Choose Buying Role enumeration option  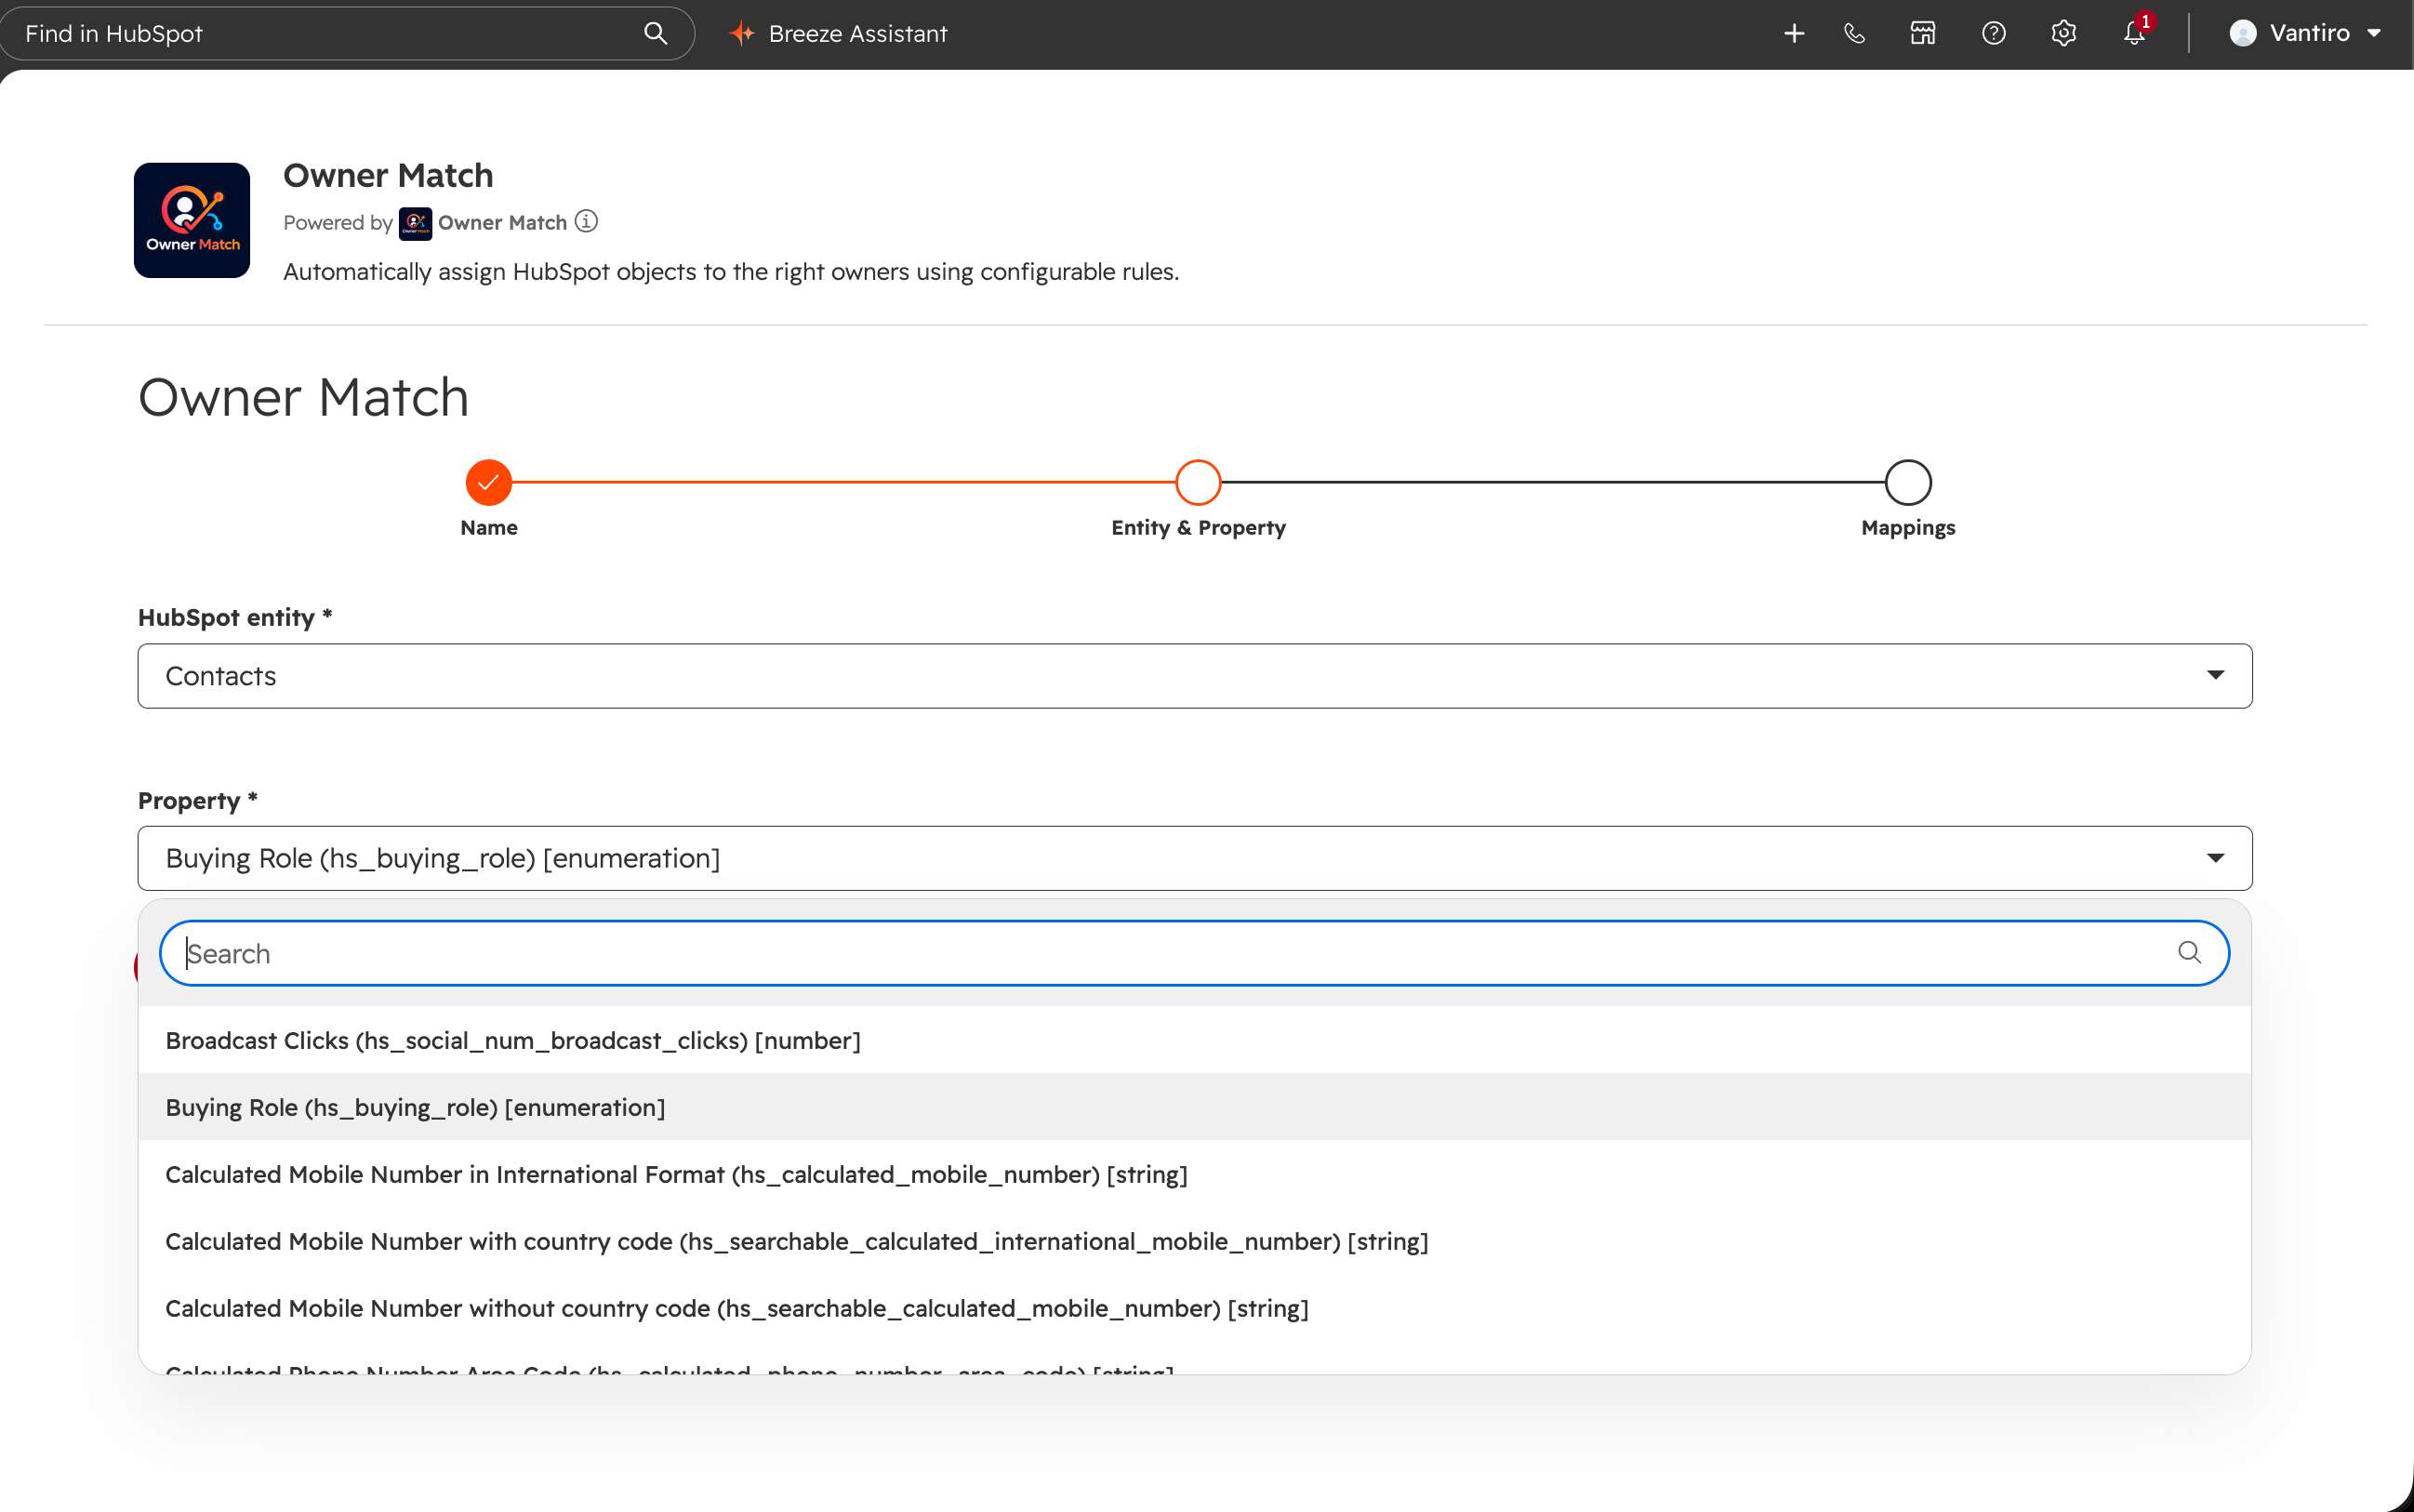[1194, 1107]
